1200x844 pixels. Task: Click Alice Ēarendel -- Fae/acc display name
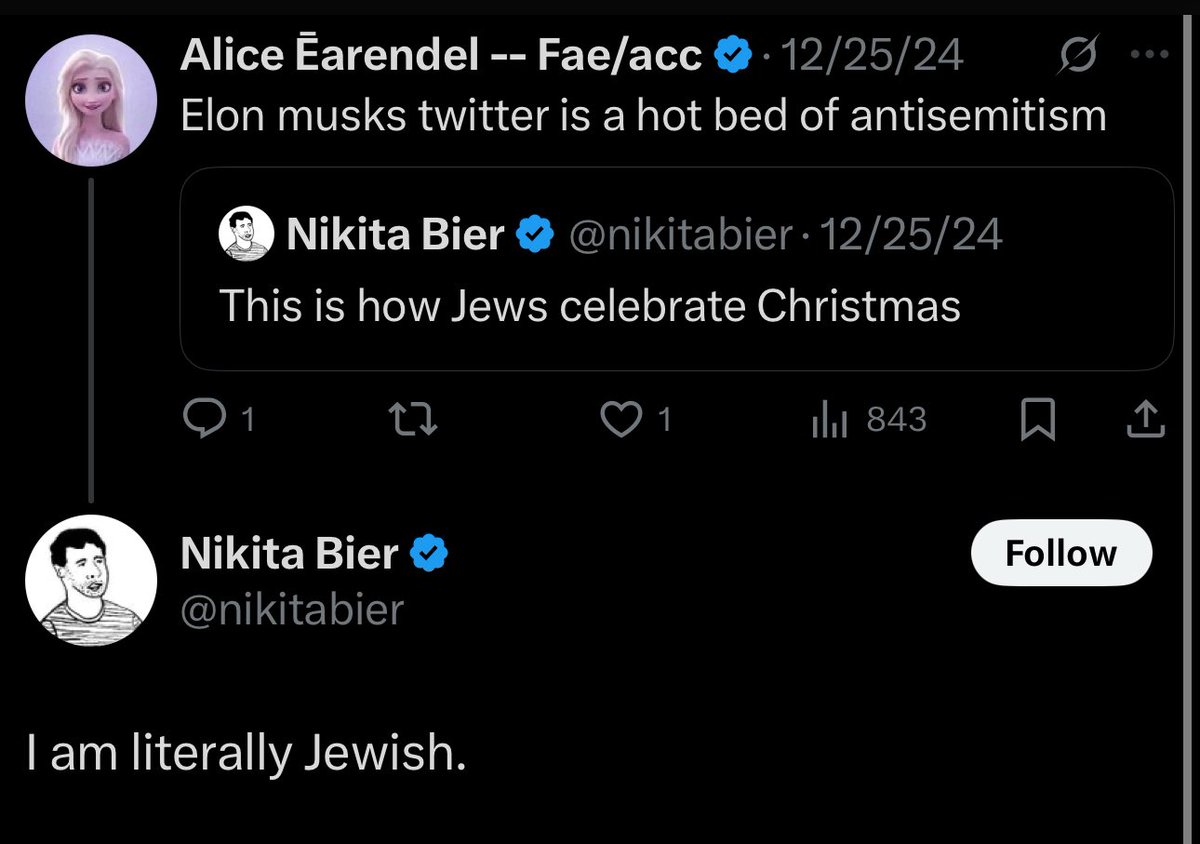click(441, 58)
